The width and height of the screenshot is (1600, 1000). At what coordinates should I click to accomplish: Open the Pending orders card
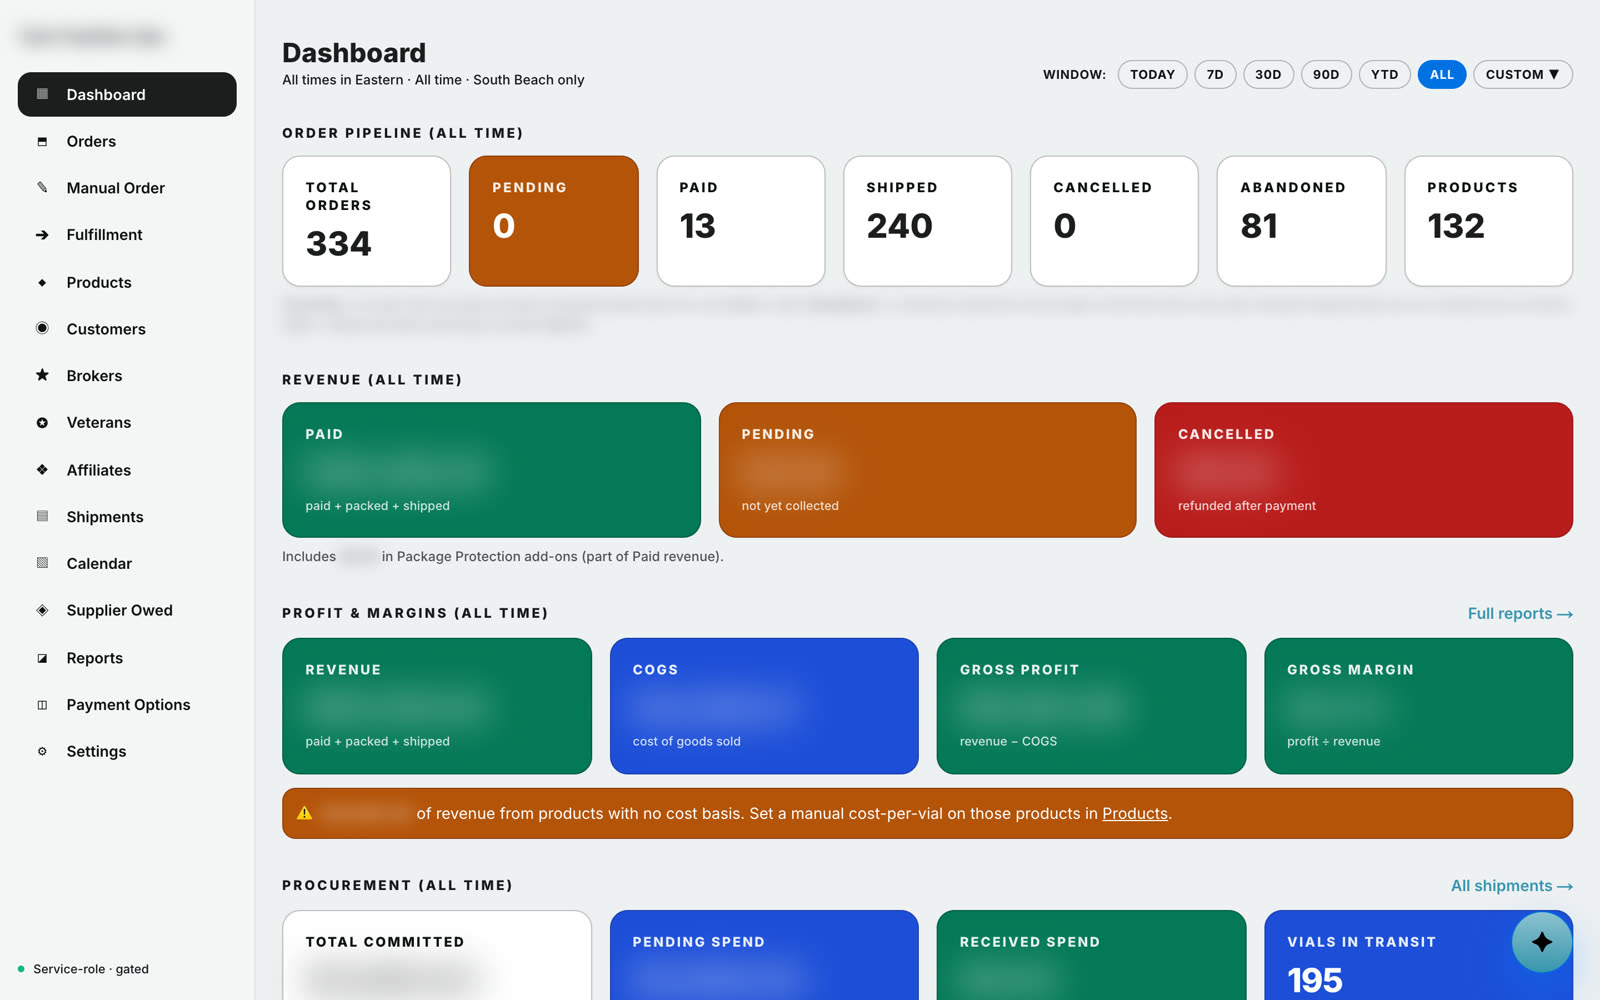pyautogui.click(x=554, y=221)
